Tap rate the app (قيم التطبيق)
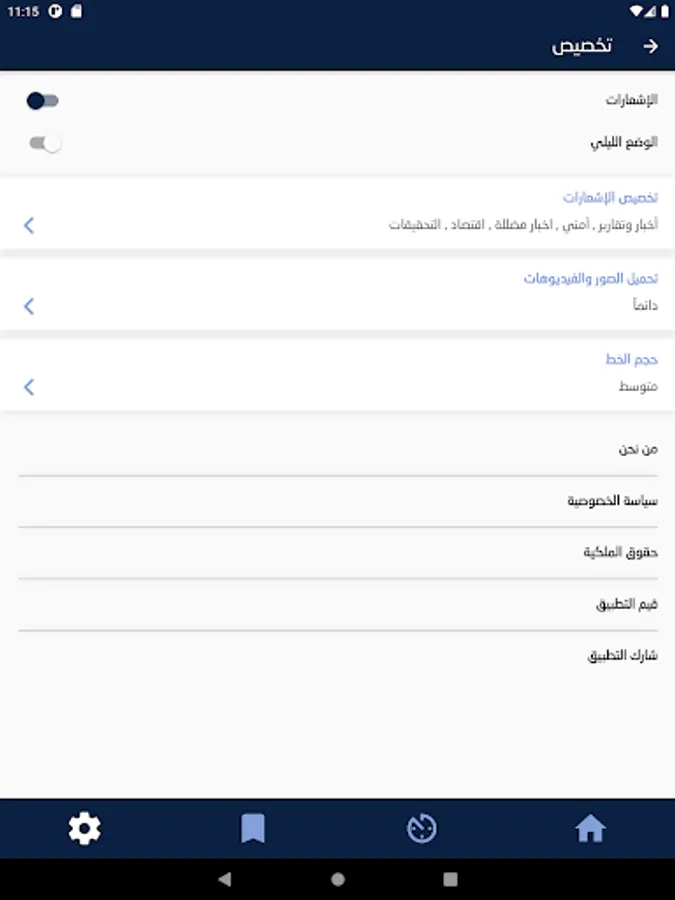675x900 pixels. pos(338,604)
